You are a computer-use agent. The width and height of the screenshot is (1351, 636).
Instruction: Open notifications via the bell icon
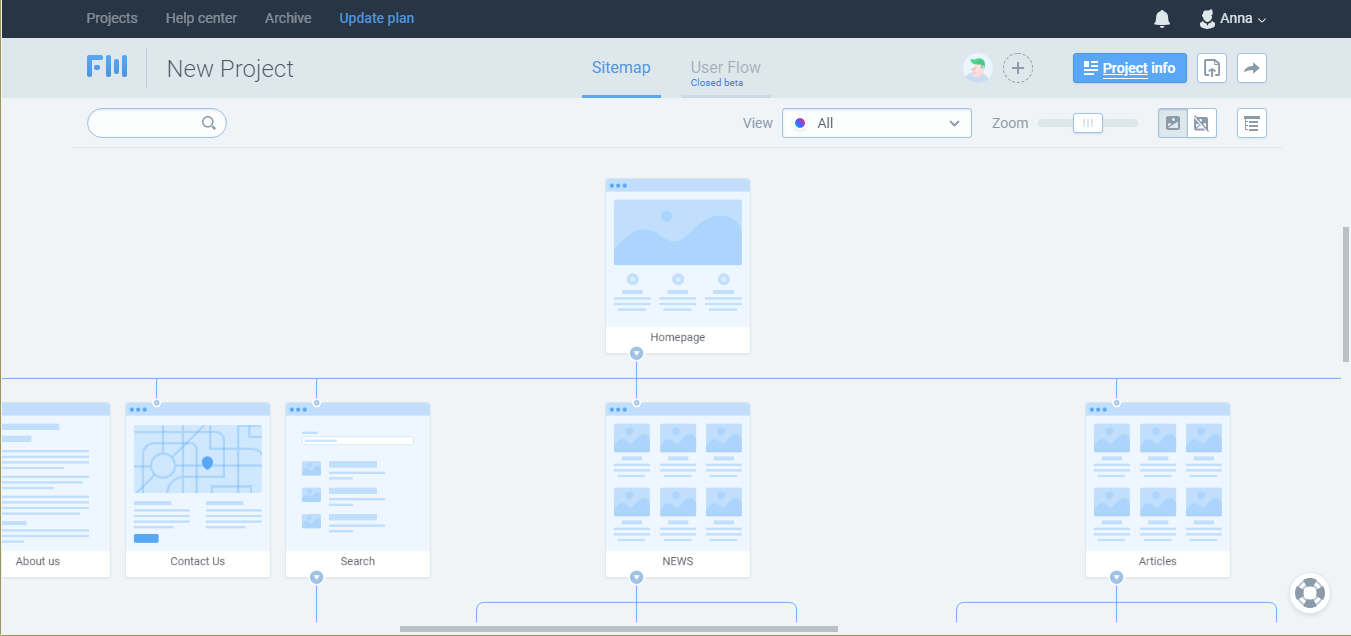[x=1162, y=18]
